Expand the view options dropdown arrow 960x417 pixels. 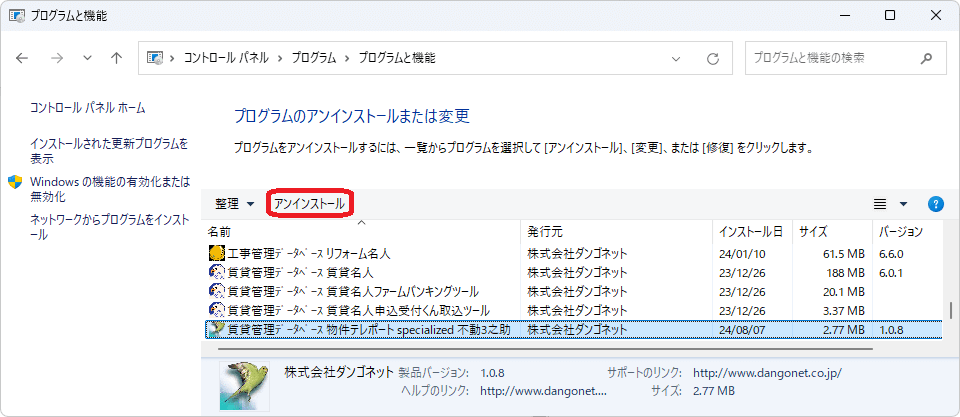pyautogui.click(x=904, y=204)
